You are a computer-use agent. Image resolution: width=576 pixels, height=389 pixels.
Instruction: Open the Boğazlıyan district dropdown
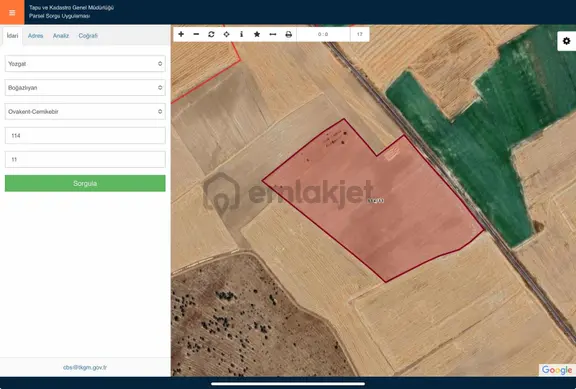[x=85, y=87]
